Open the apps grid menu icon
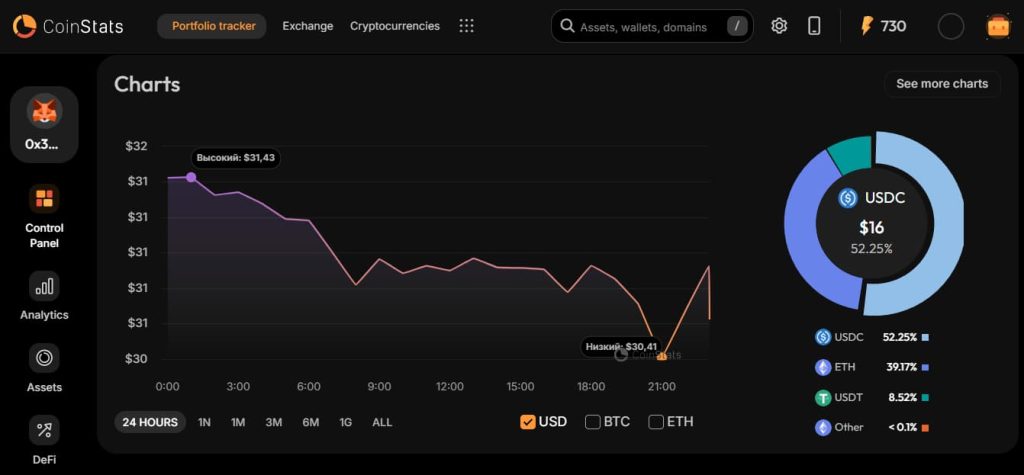This screenshot has width=1024, height=475. [x=466, y=26]
